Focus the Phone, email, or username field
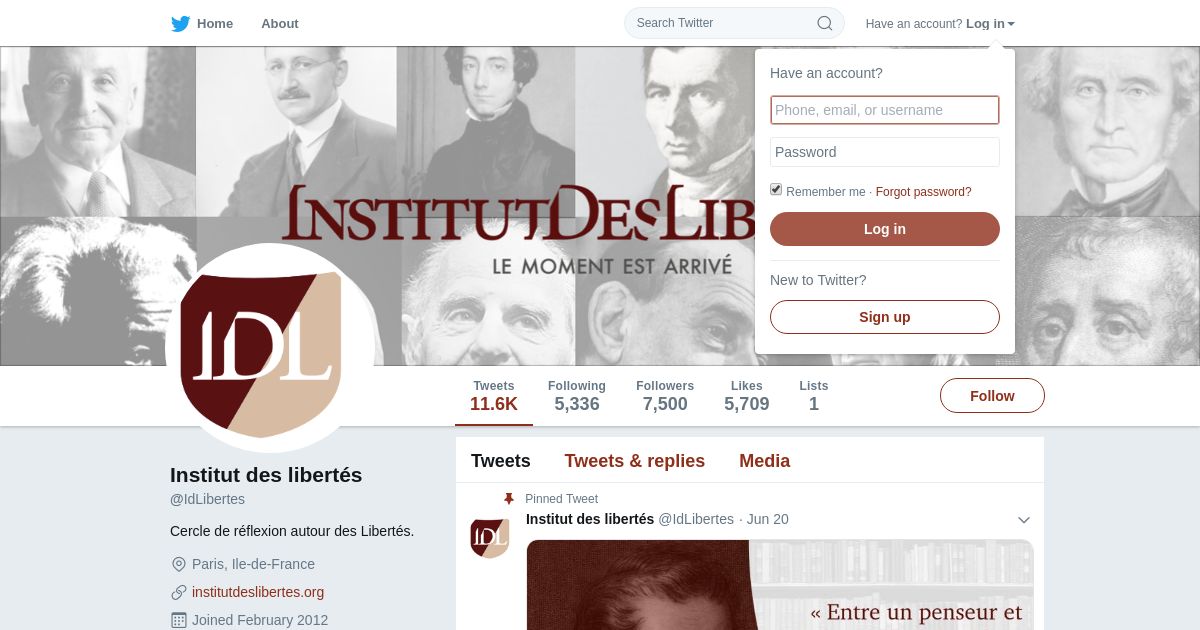1200x630 pixels. coord(885,110)
